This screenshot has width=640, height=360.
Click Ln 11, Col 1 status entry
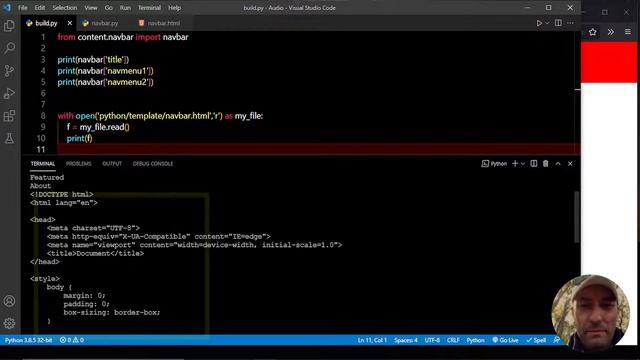[372, 340]
